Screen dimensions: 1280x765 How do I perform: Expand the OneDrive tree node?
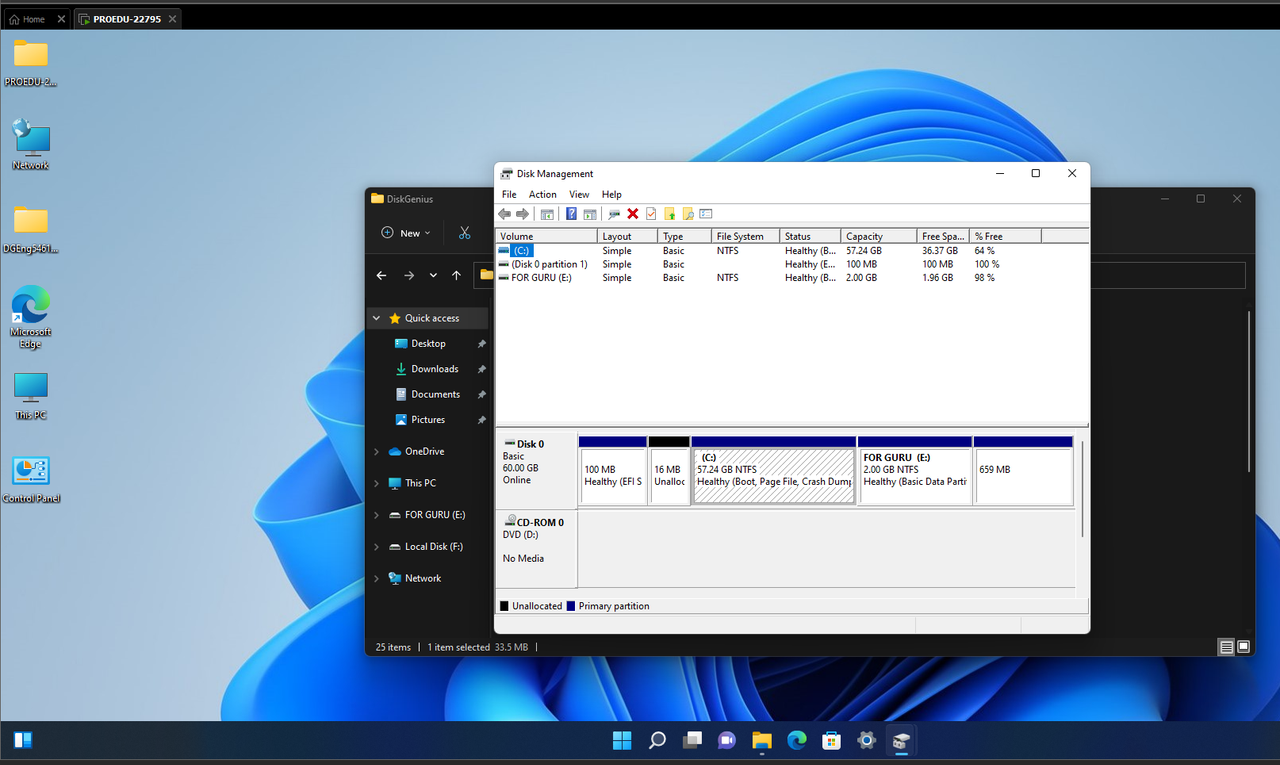[377, 452]
